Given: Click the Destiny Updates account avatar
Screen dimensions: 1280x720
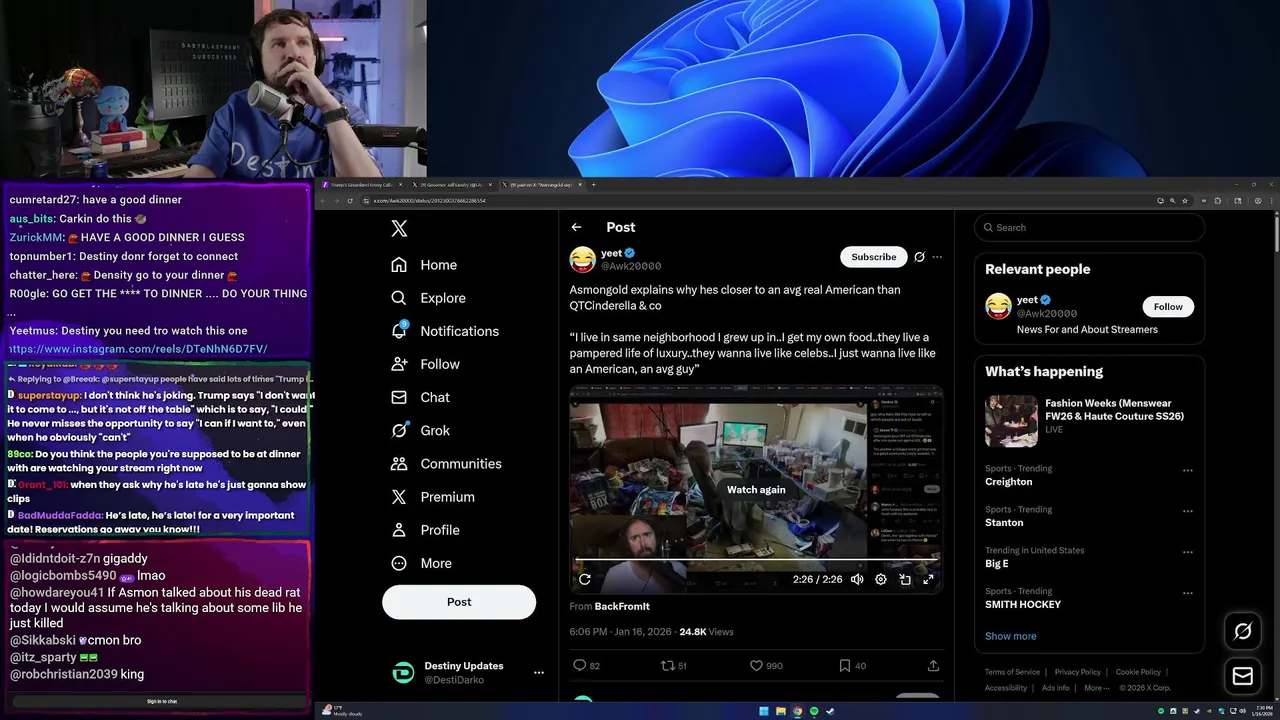Looking at the screenshot, I should point(402,673).
